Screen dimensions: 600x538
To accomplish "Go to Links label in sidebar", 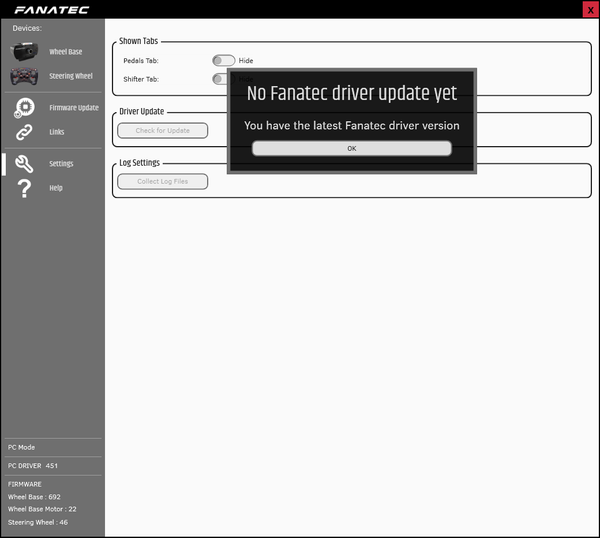I will pyautogui.click(x=57, y=132).
